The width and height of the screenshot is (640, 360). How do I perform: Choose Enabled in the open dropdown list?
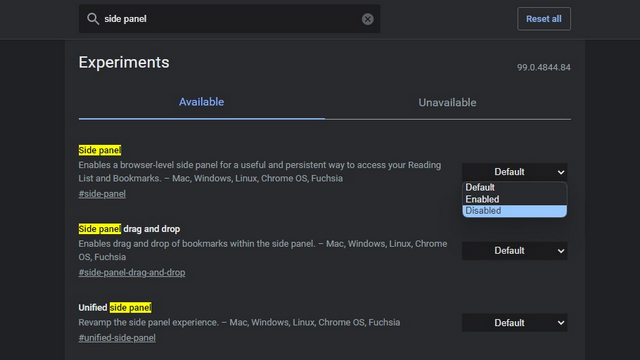[514, 199]
